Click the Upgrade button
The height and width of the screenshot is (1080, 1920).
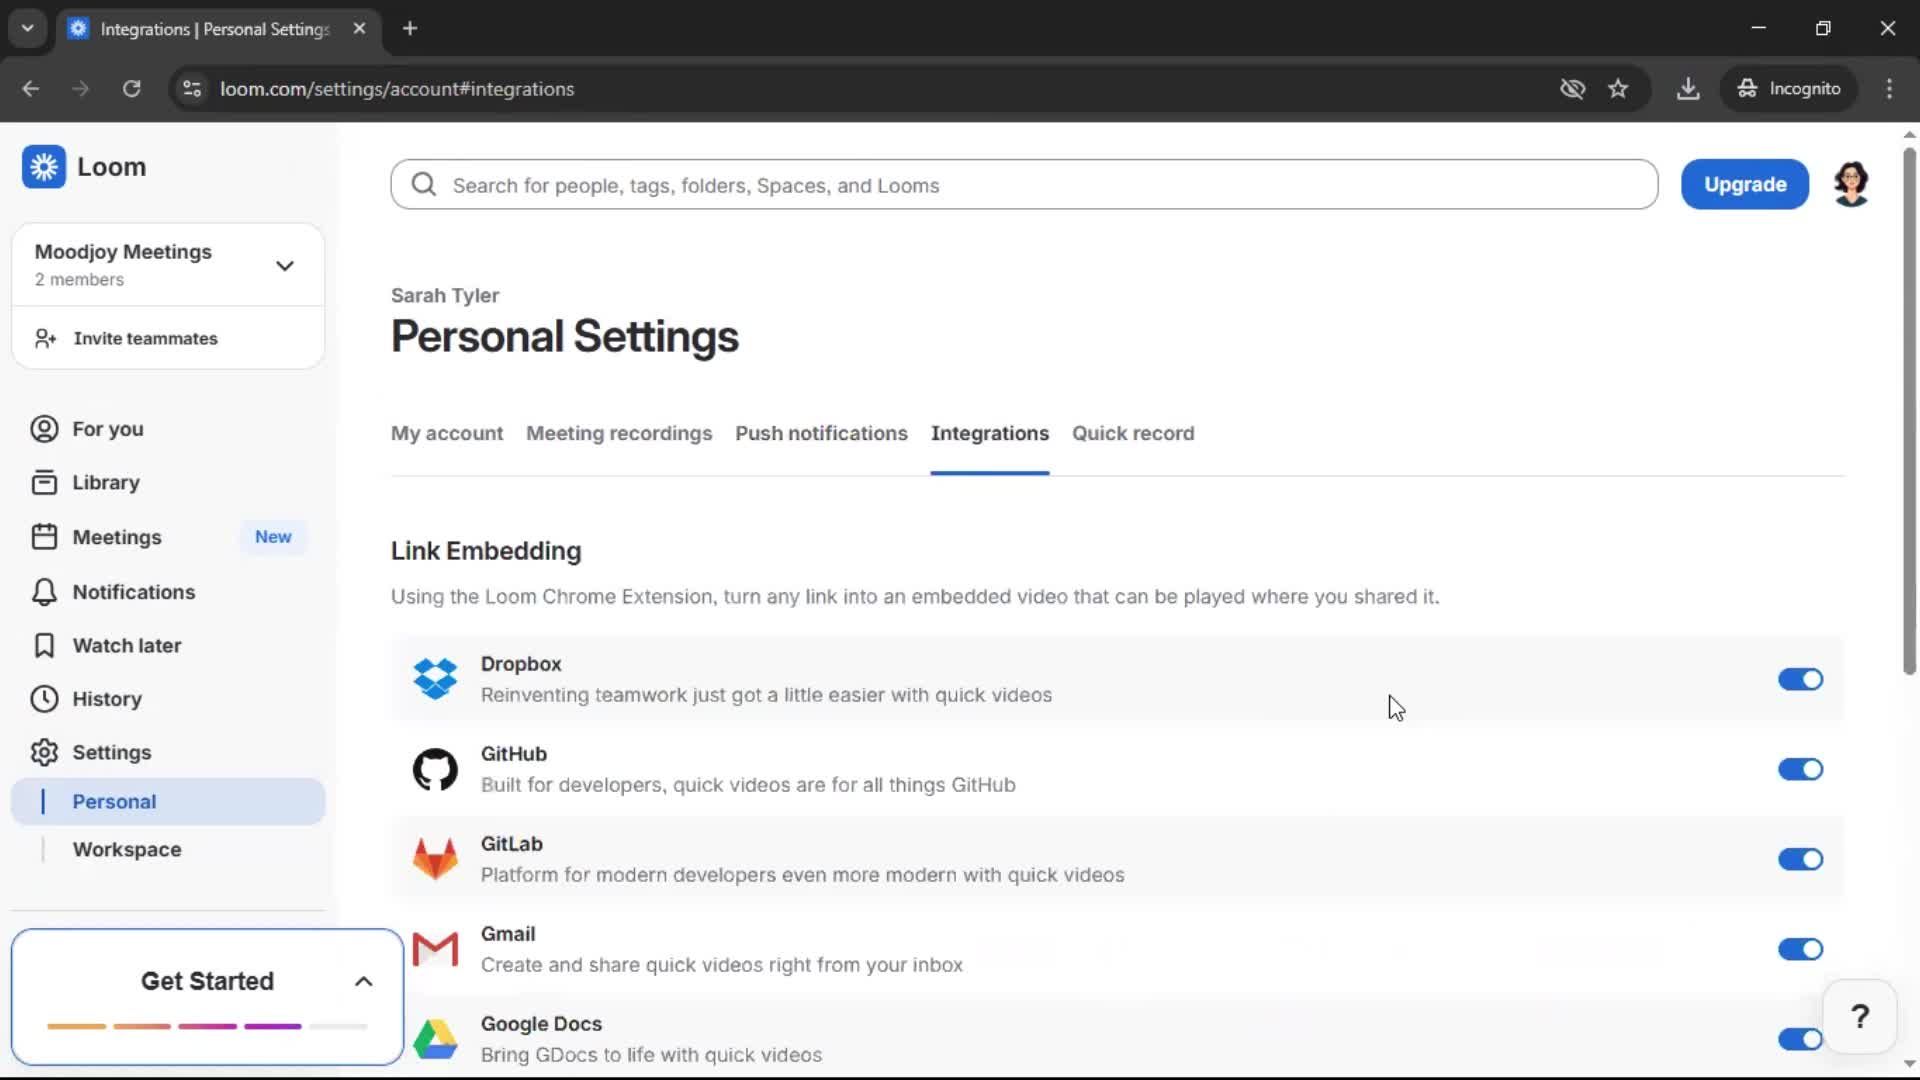click(x=1744, y=184)
